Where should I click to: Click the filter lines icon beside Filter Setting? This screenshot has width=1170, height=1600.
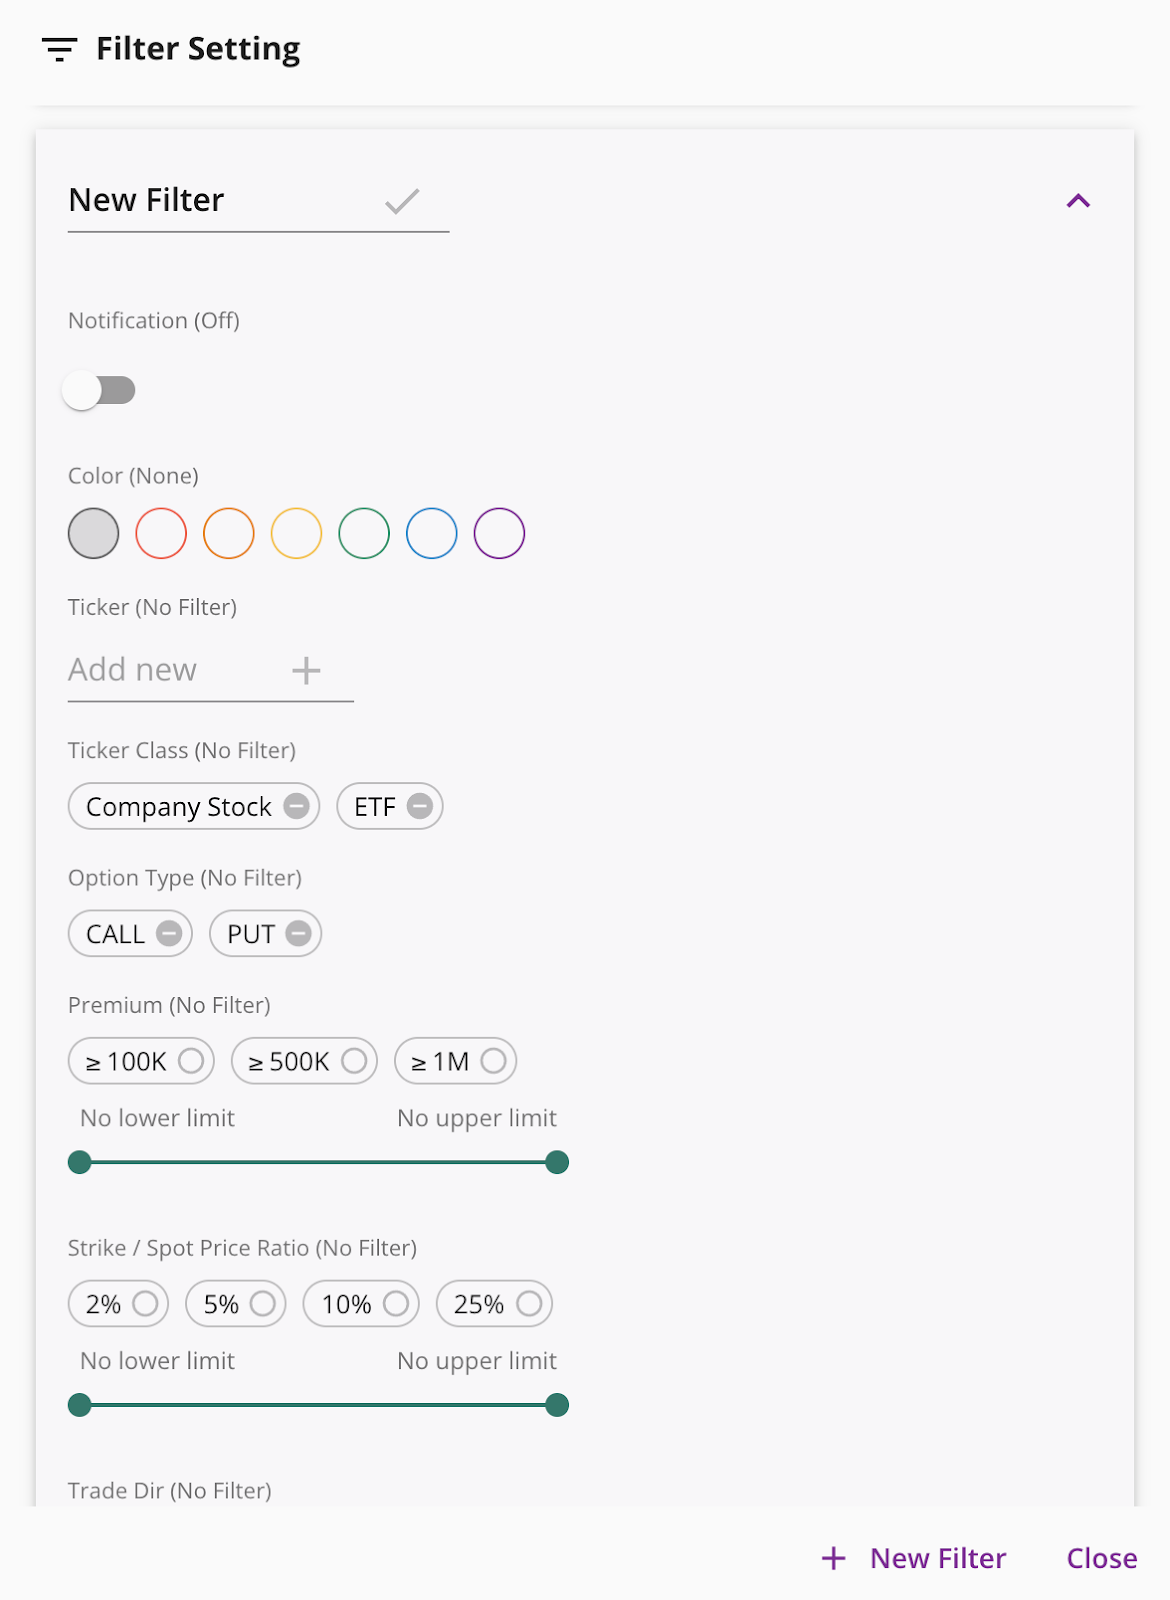click(x=59, y=49)
